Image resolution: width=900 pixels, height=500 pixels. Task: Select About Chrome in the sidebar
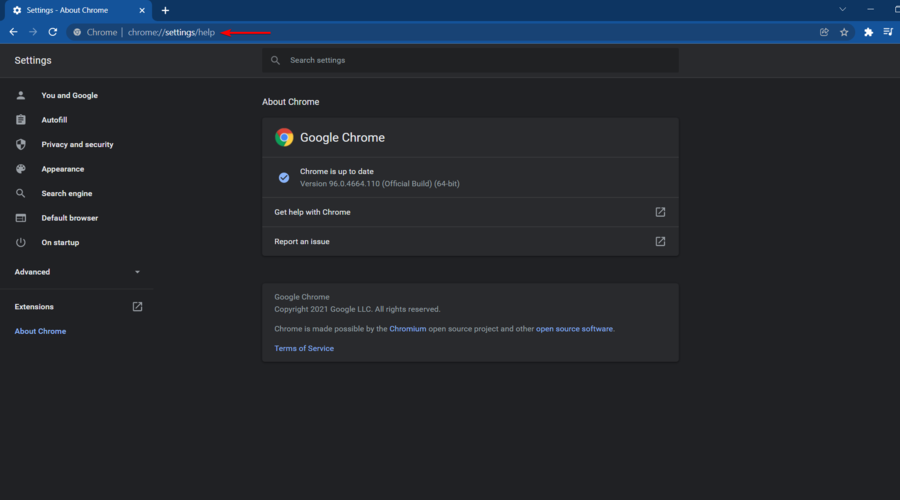[x=40, y=331]
